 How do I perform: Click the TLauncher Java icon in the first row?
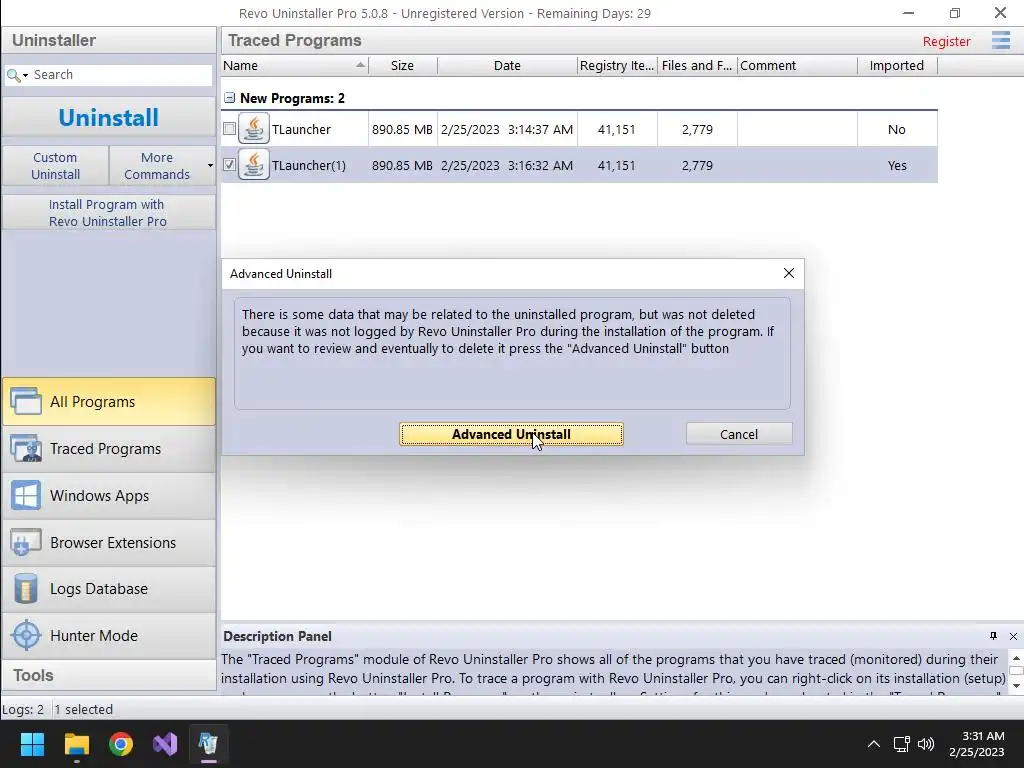[x=254, y=129]
